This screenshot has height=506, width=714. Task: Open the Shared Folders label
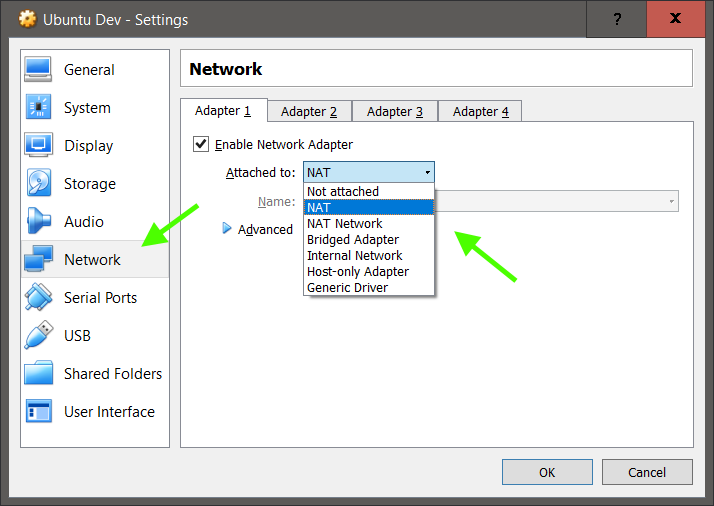(x=113, y=374)
